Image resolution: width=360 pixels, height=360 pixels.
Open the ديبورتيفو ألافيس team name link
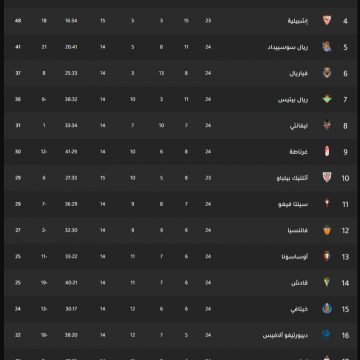click(x=285, y=335)
